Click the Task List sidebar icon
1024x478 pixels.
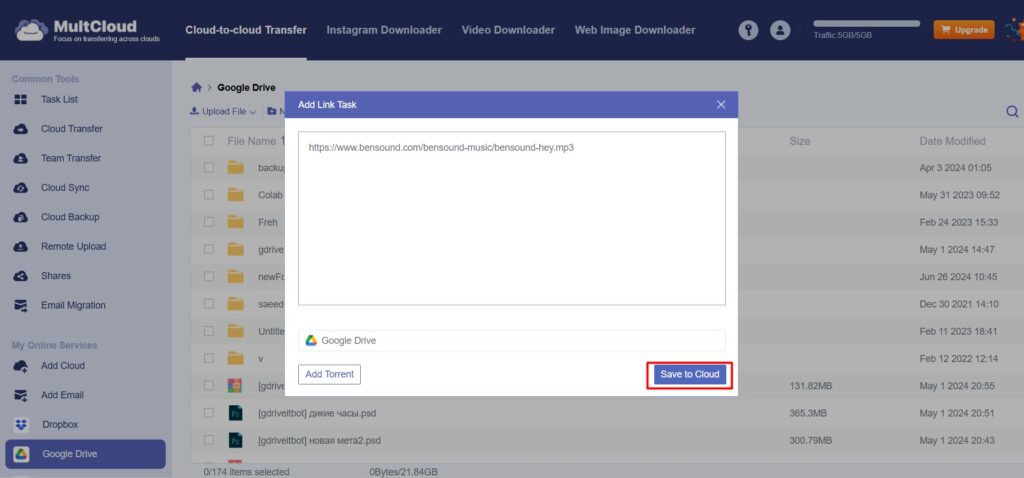click(20, 100)
